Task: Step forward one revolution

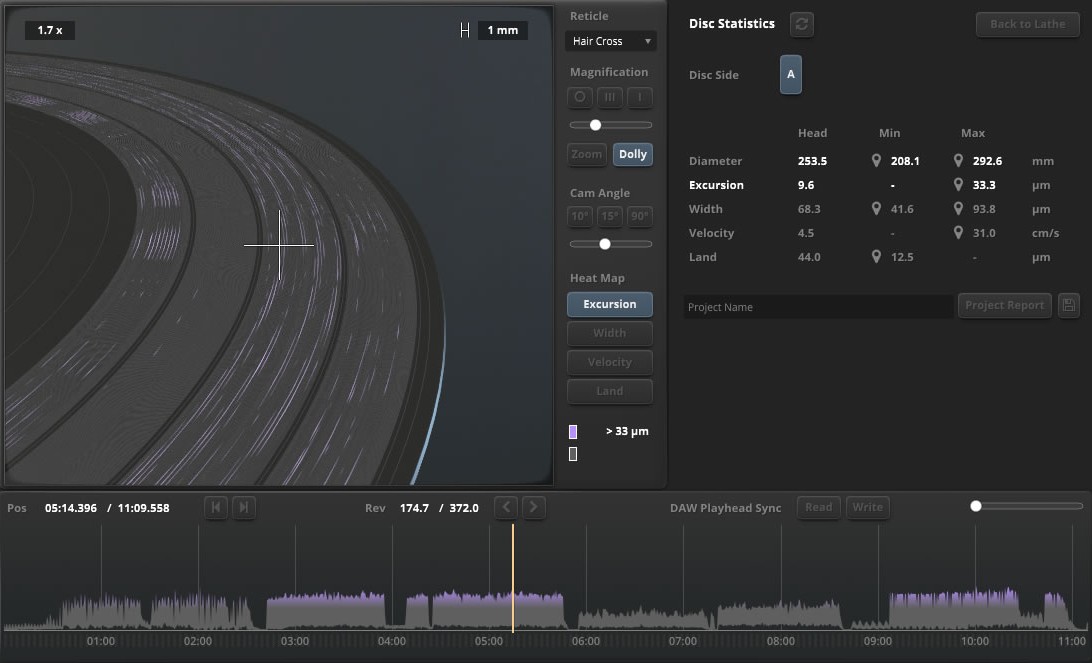Action: pos(533,507)
